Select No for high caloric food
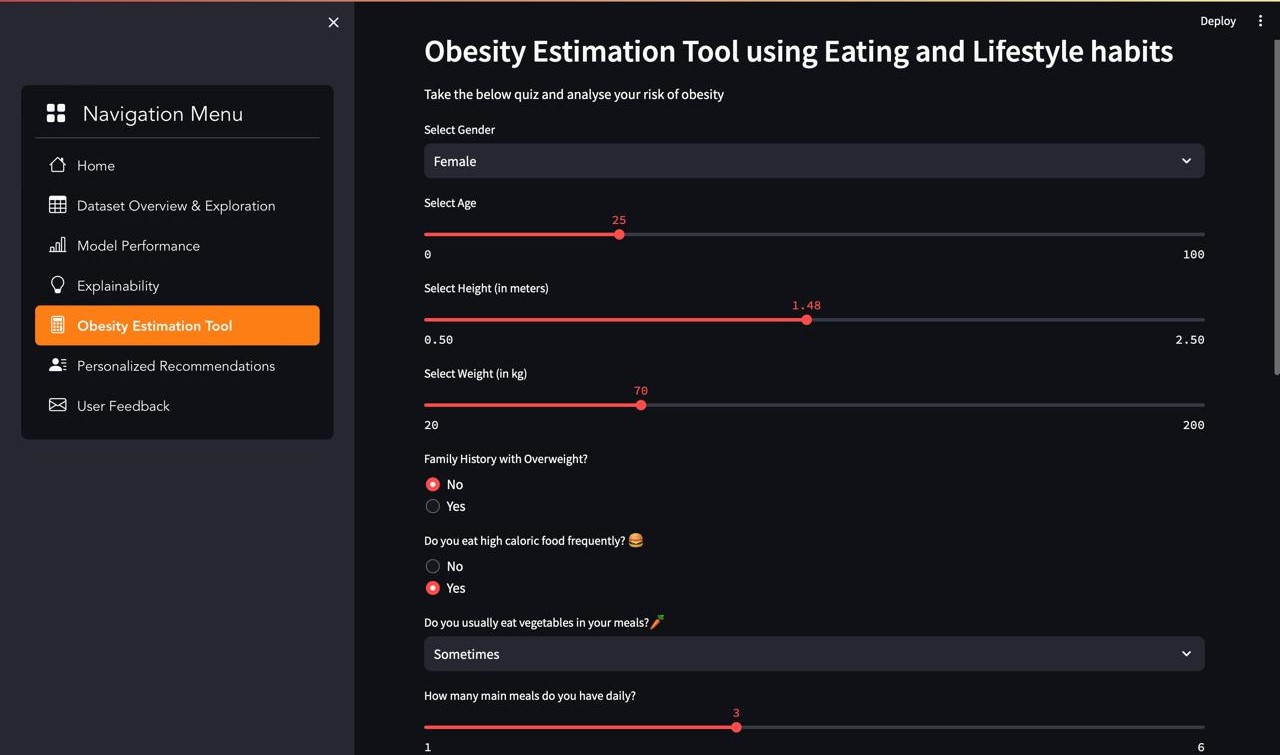Screen dimensions: 1280x755 pos(433,566)
